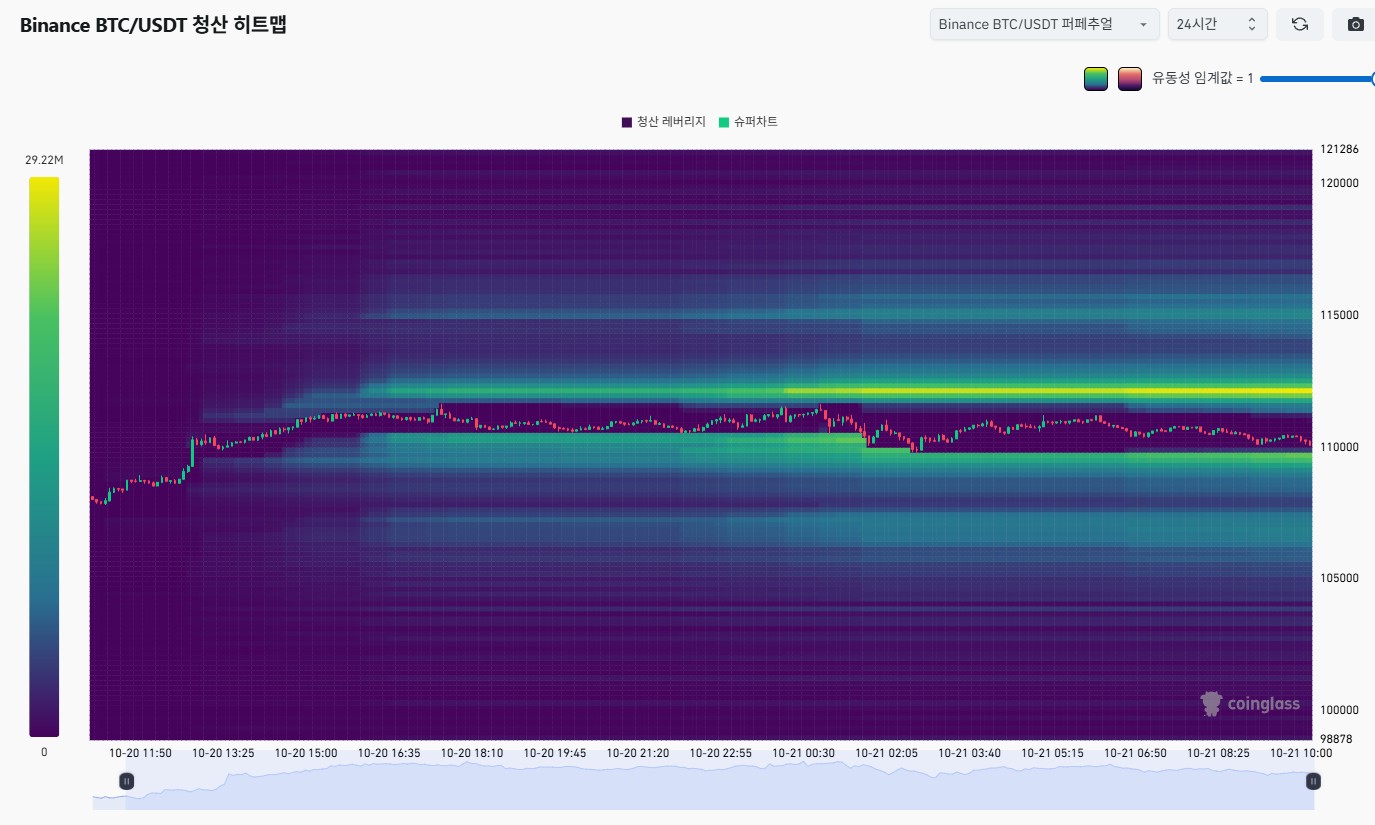
Task: Toggle the 슈퍼차트 legend series
Action: click(748, 122)
